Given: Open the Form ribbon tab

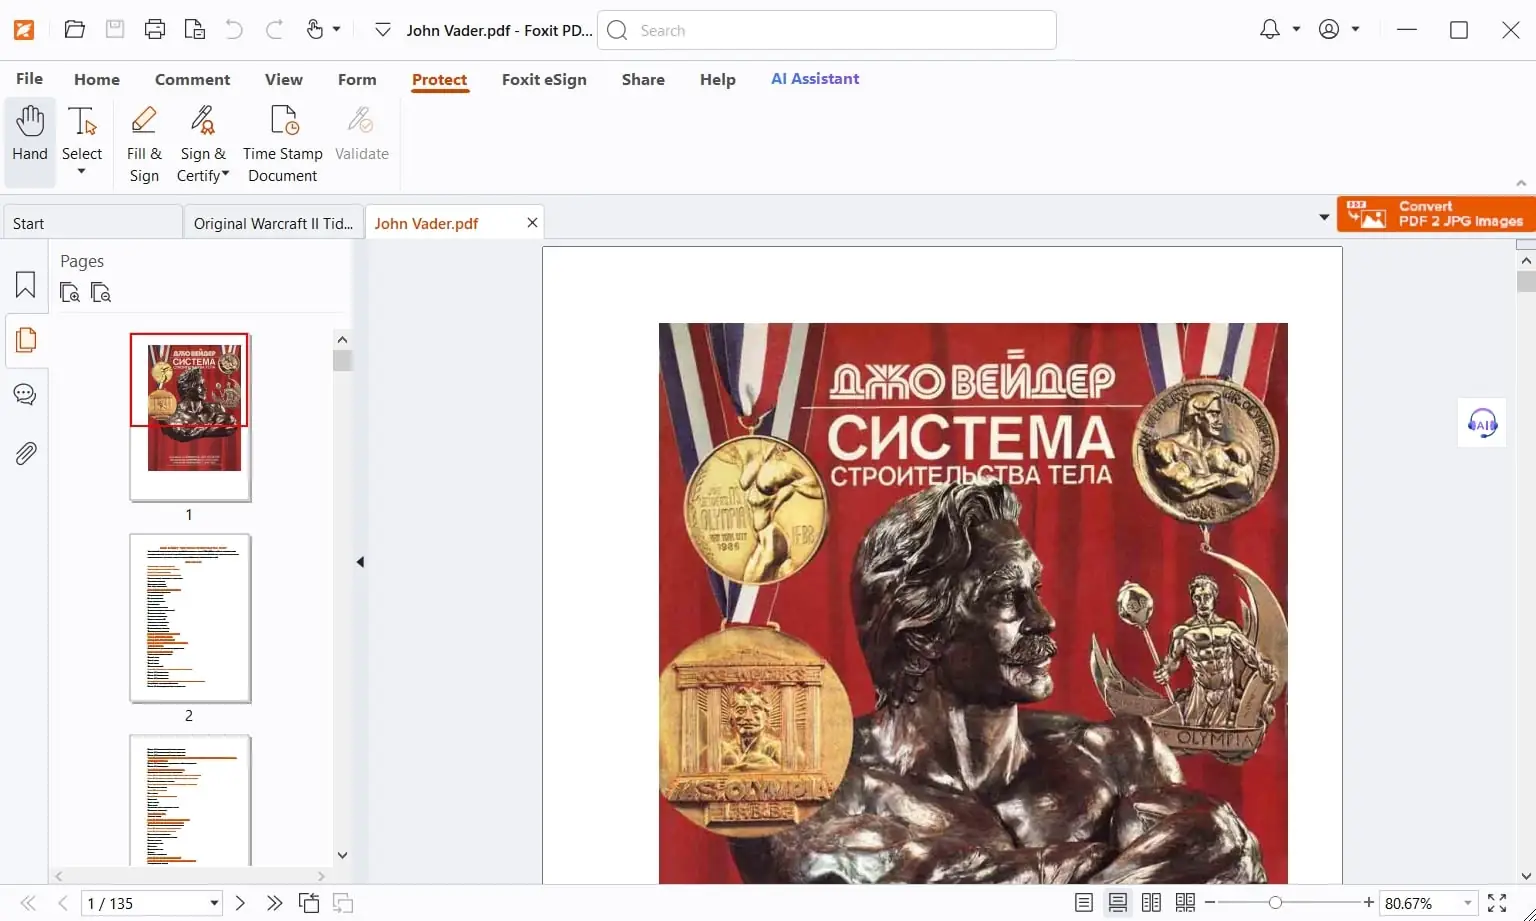Looking at the screenshot, I should coord(357,80).
